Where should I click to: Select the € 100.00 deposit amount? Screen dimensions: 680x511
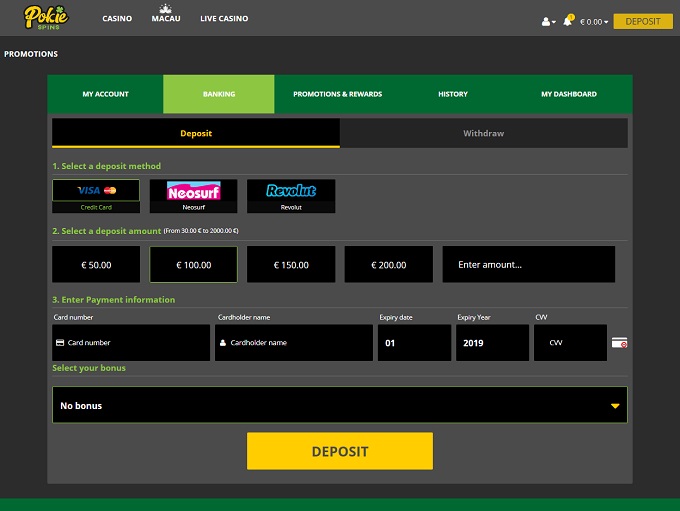point(193,265)
